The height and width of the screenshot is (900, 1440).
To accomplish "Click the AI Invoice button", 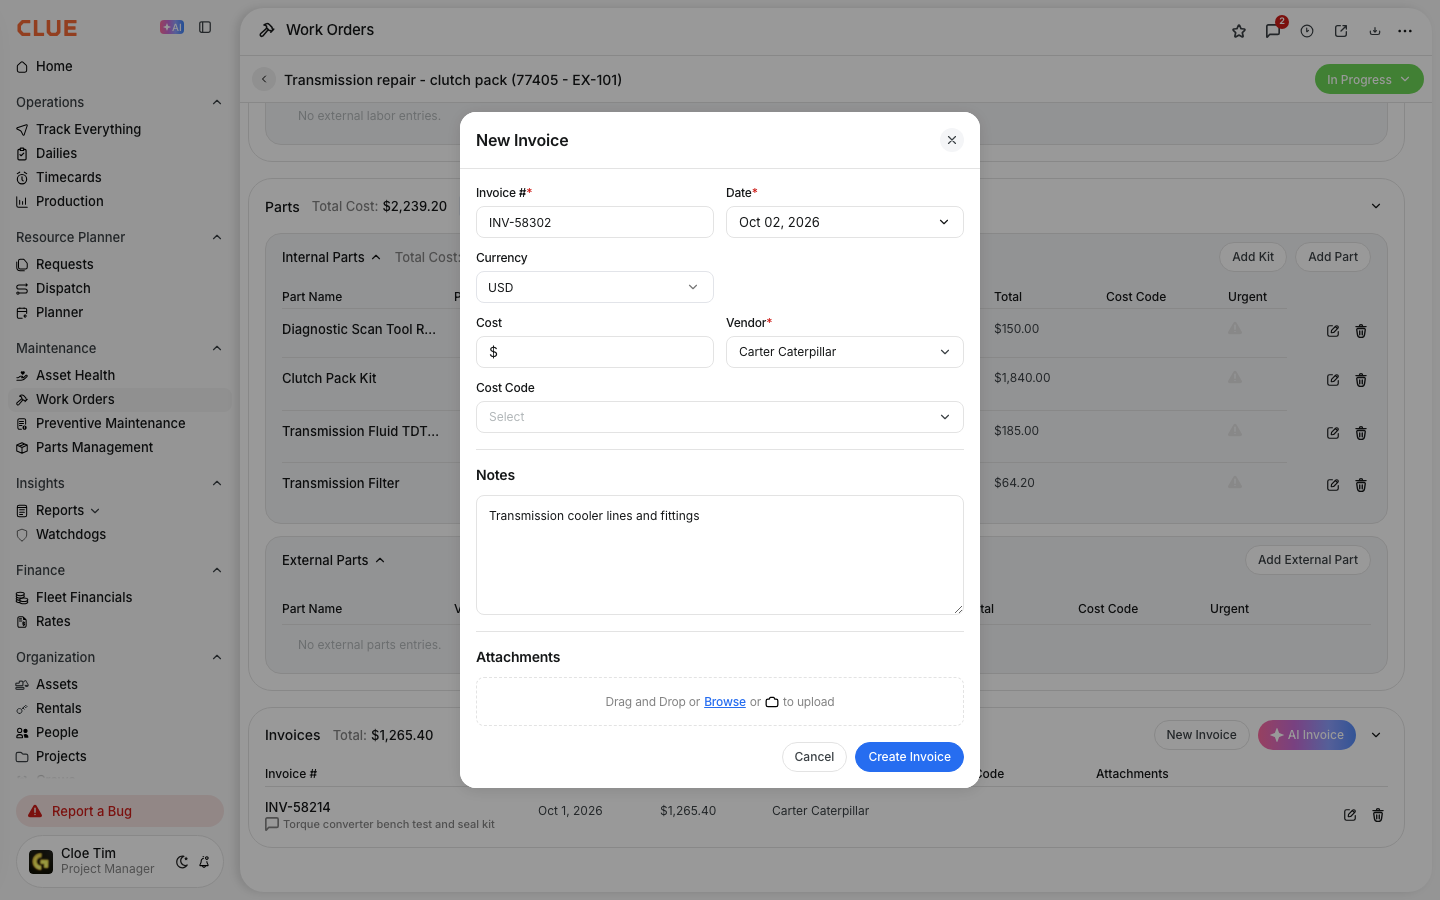I will pyautogui.click(x=1307, y=735).
